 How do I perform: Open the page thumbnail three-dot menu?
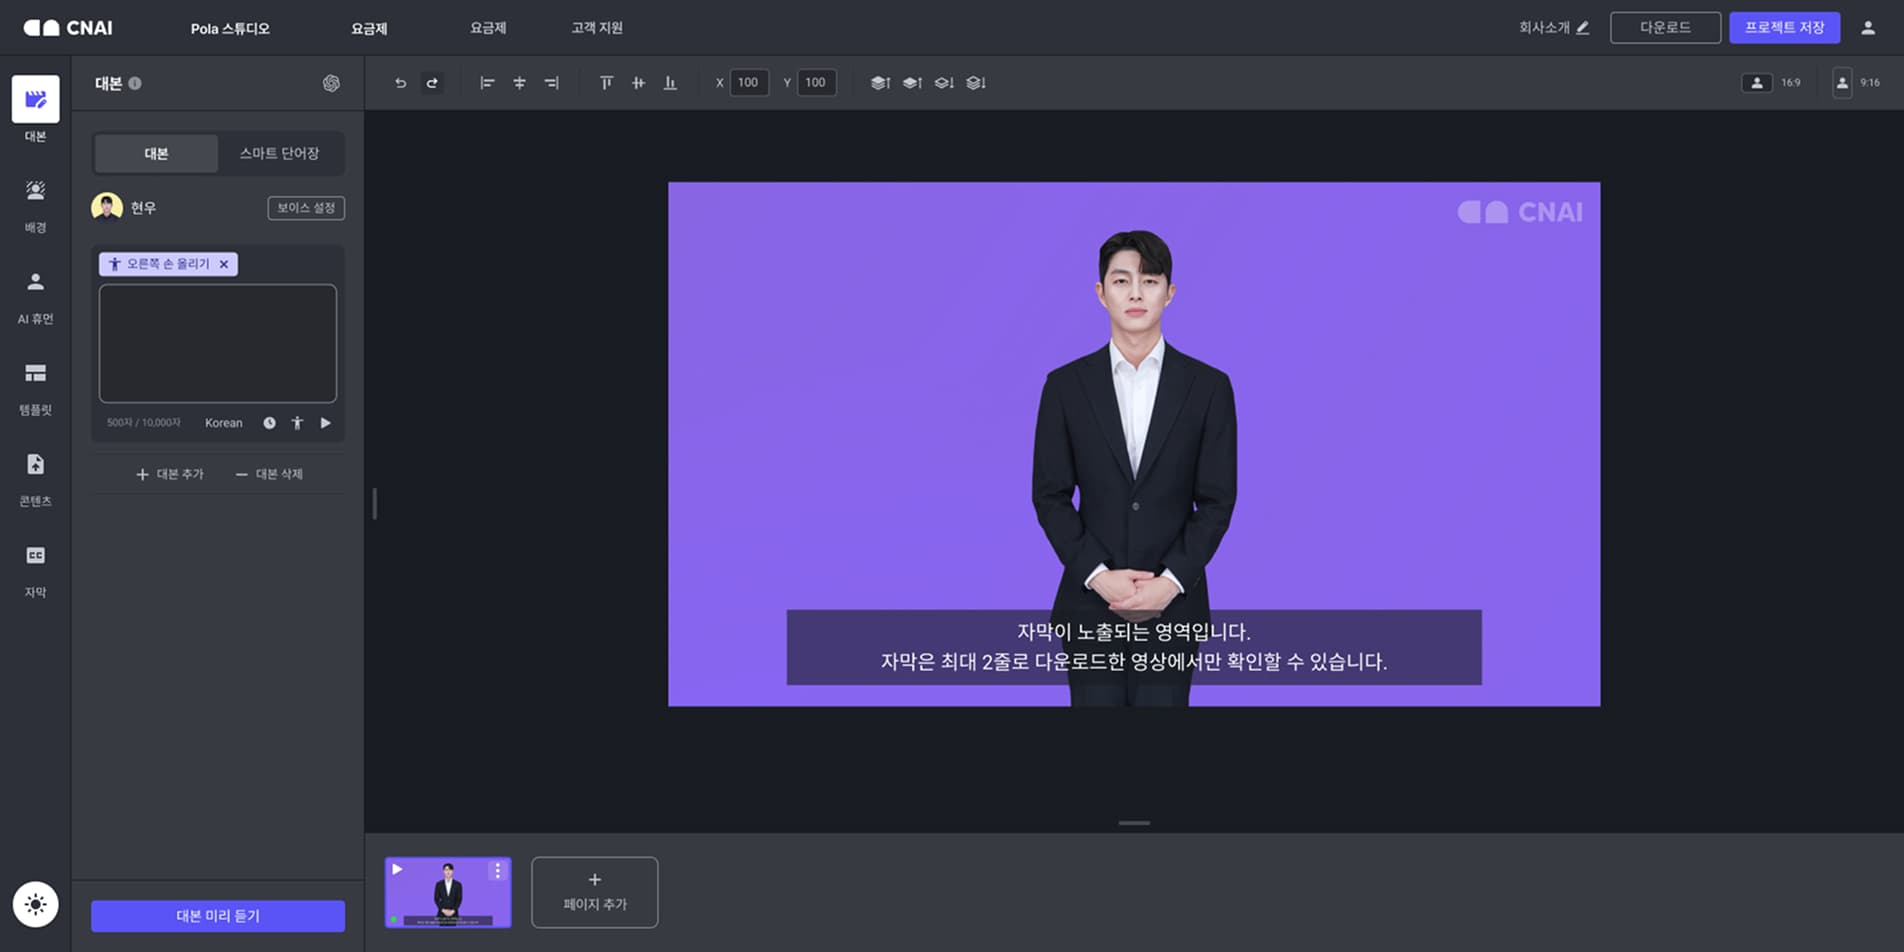point(497,871)
